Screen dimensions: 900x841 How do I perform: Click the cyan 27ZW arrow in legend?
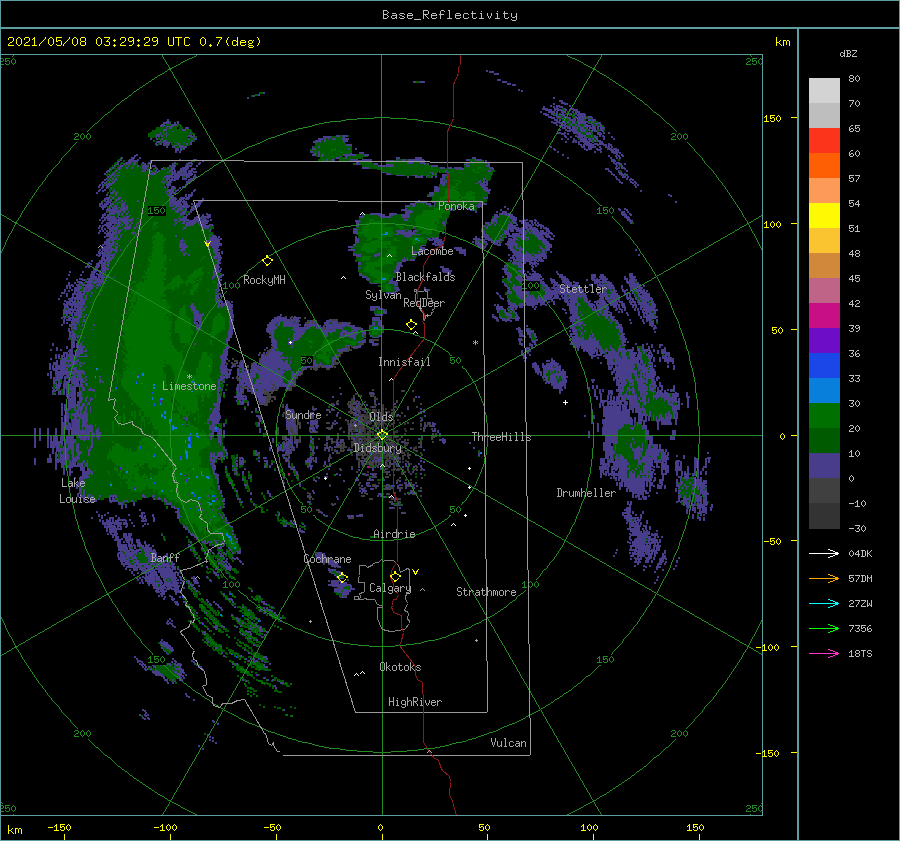tap(824, 603)
